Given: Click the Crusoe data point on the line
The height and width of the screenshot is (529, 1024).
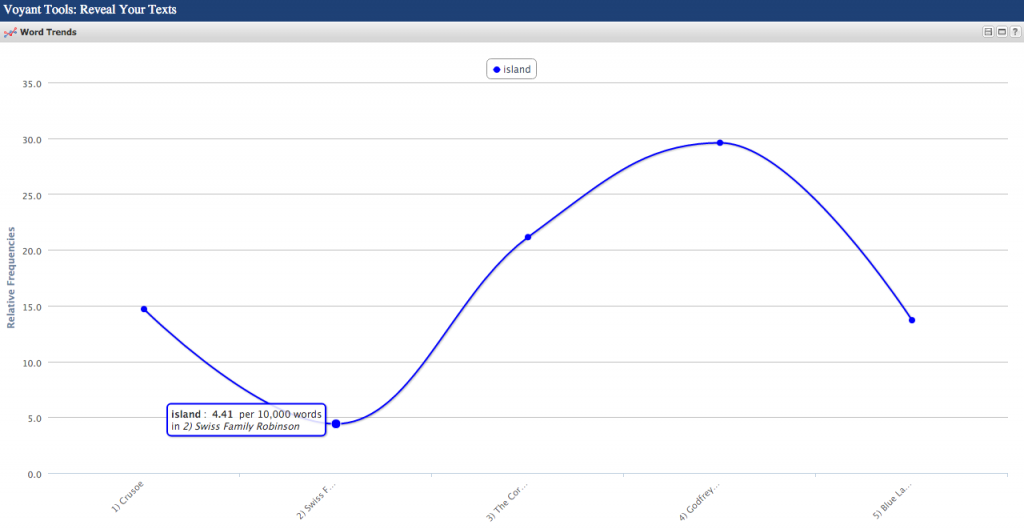Looking at the screenshot, I should pos(144,309).
